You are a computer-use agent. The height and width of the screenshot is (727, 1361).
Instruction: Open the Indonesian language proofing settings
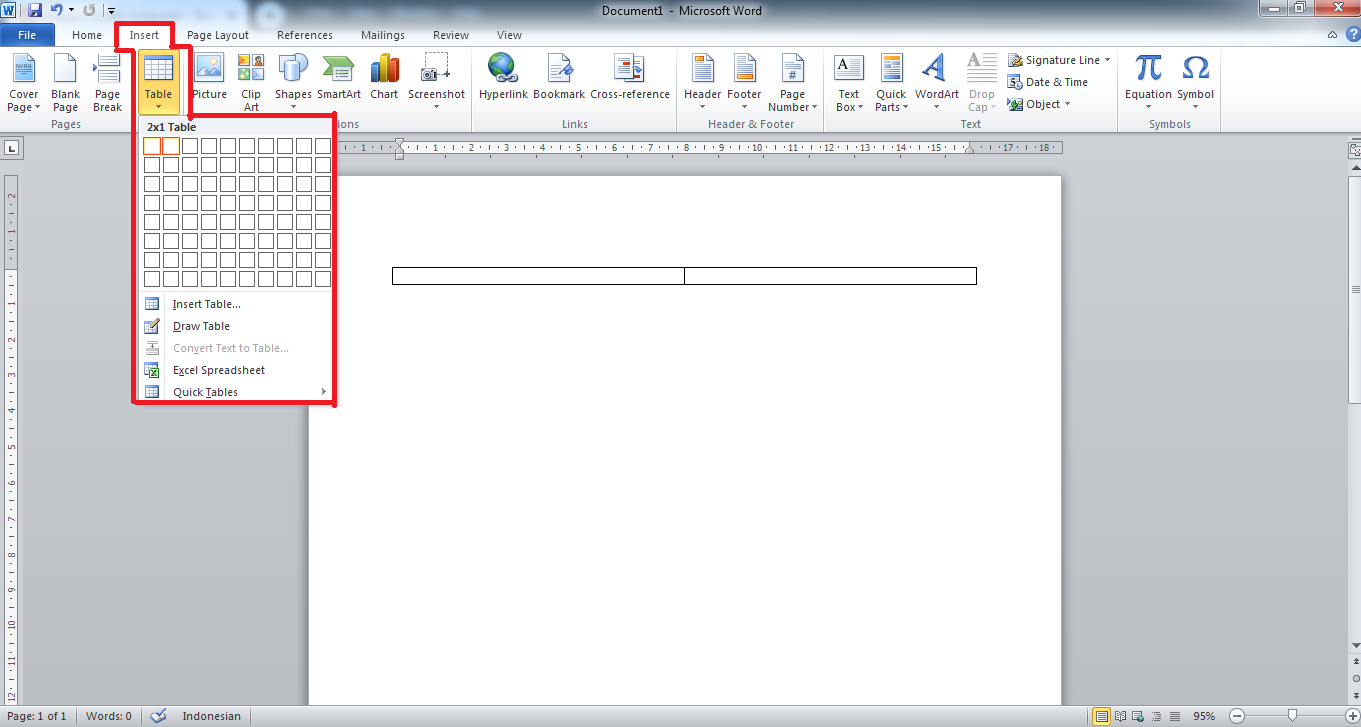(211, 716)
